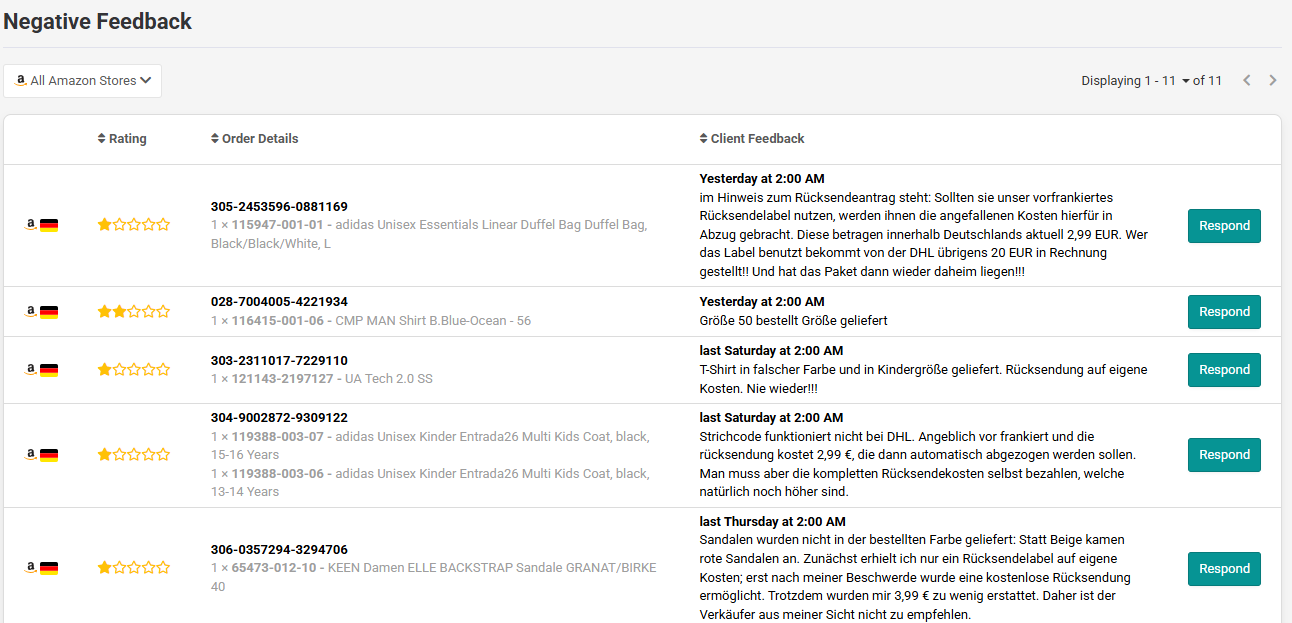Click feedback starting 'Strichcode funktioniert nicht bei DHL'
1292x623 pixels.
(917, 464)
